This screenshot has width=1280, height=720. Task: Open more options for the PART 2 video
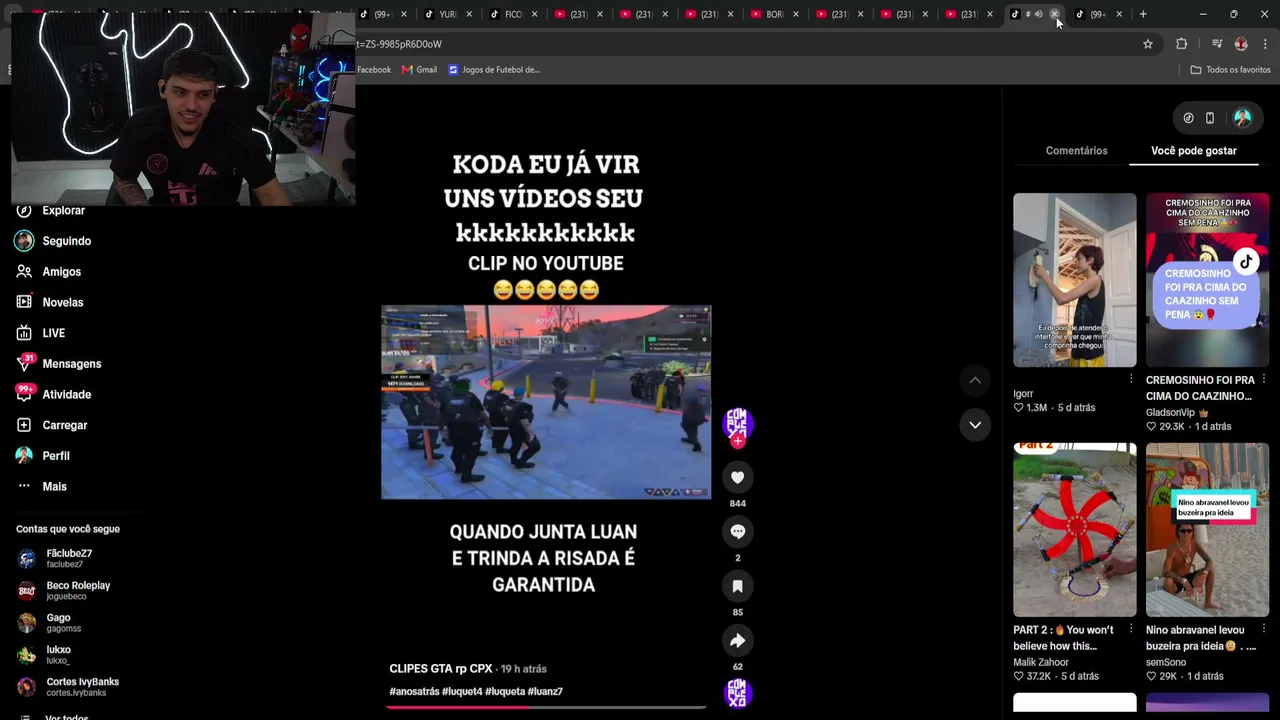(x=1131, y=629)
